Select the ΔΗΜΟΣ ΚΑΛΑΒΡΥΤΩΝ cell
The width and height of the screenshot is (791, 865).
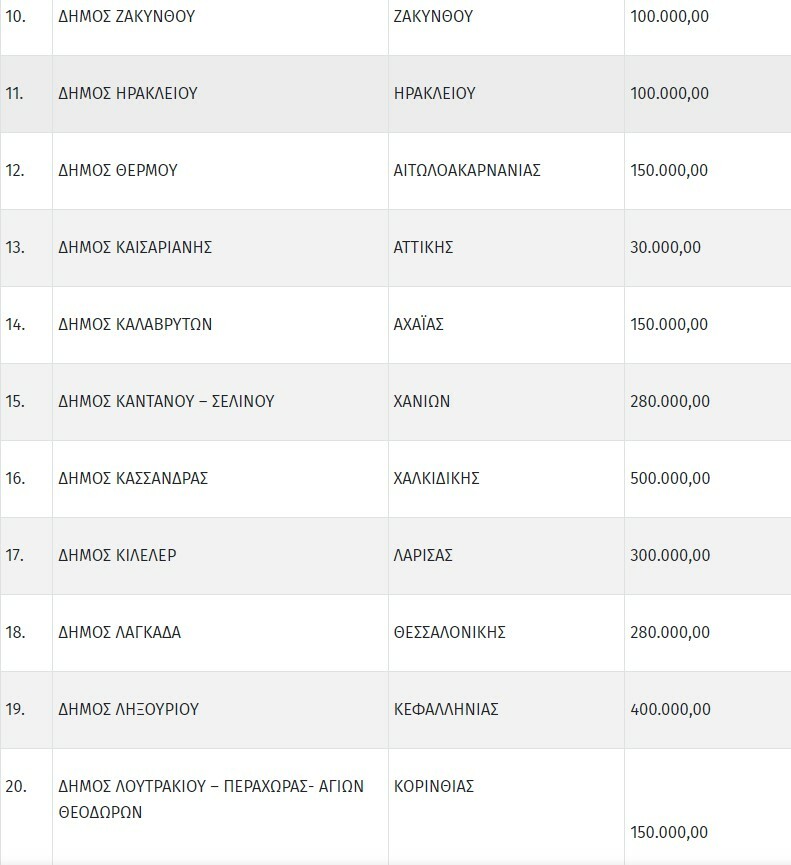pos(136,324)
